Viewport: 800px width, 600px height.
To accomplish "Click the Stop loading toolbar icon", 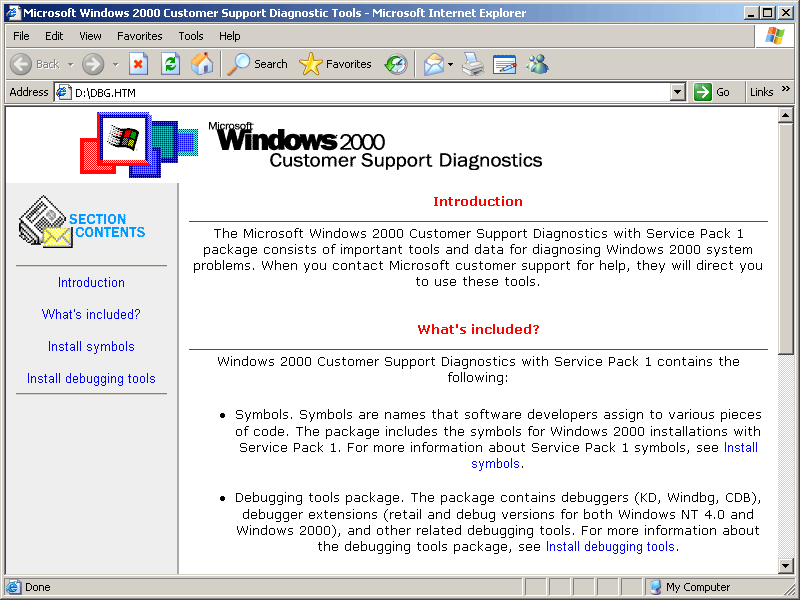I will pyautogui.click(x=139, y=64).
